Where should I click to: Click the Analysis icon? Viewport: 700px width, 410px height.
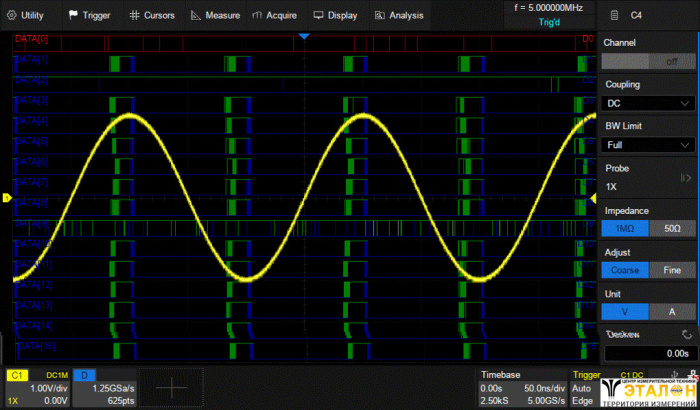pos(380,15)
